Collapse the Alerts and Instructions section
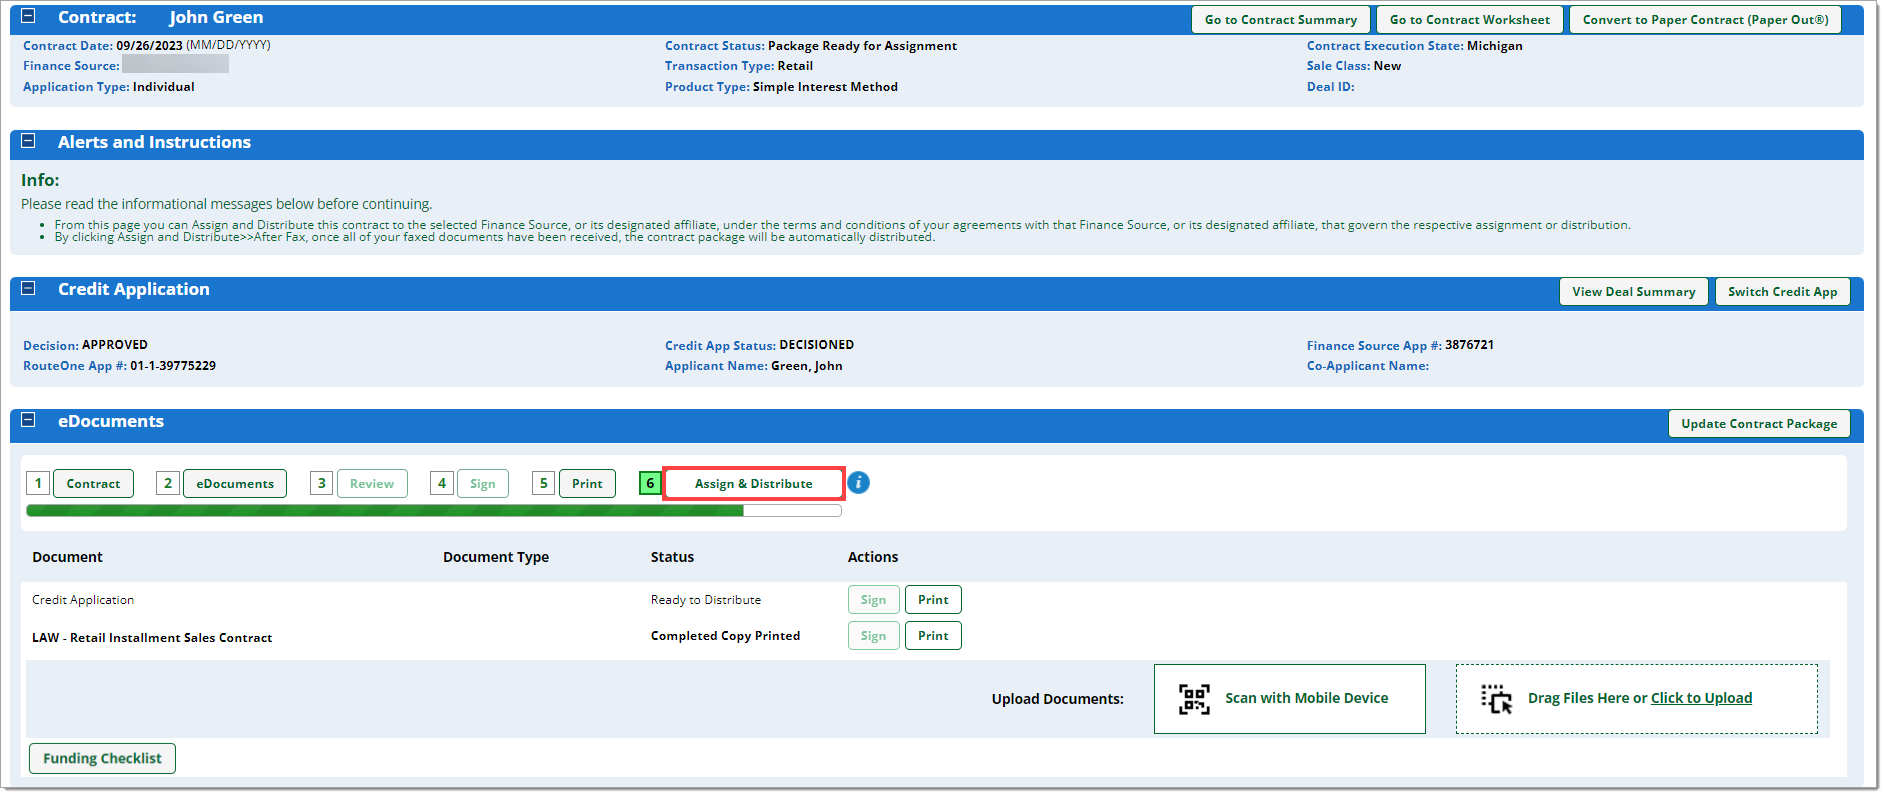The image size is (1884, 795). click(28, 141)
